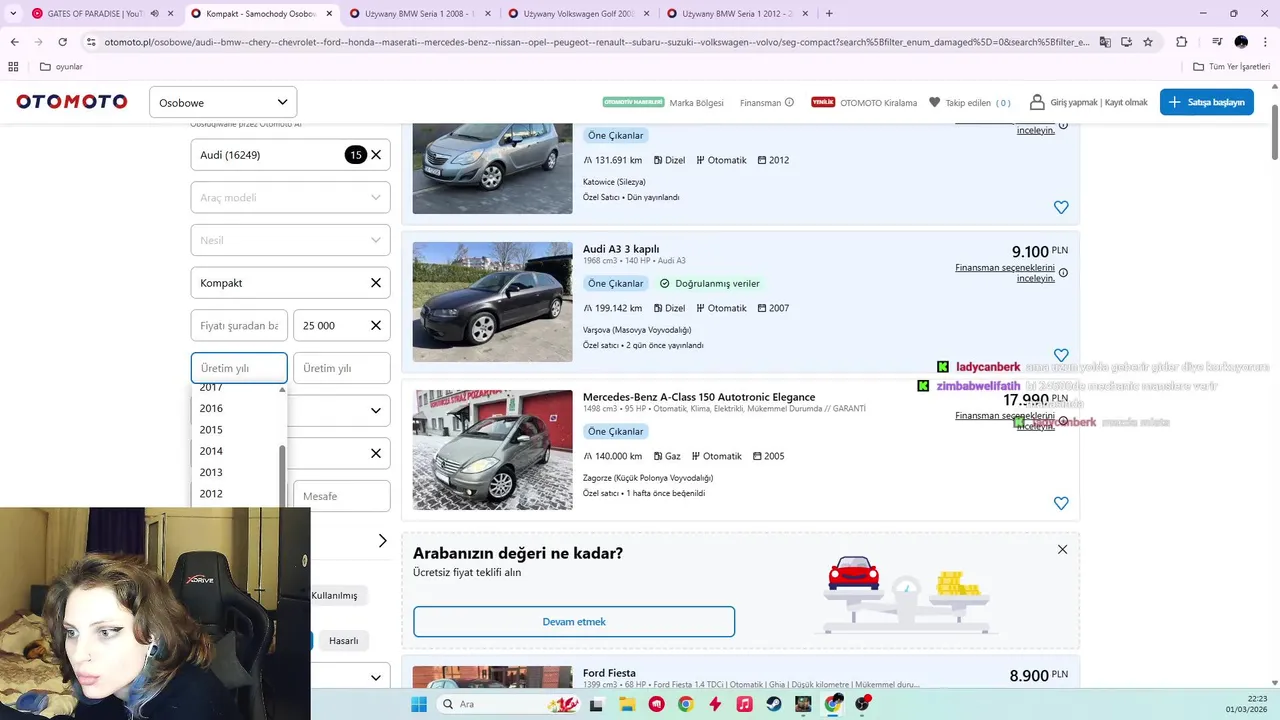Click the Hasarlı filter button
Screen dimensions: 1280x720
pos(343,641)
